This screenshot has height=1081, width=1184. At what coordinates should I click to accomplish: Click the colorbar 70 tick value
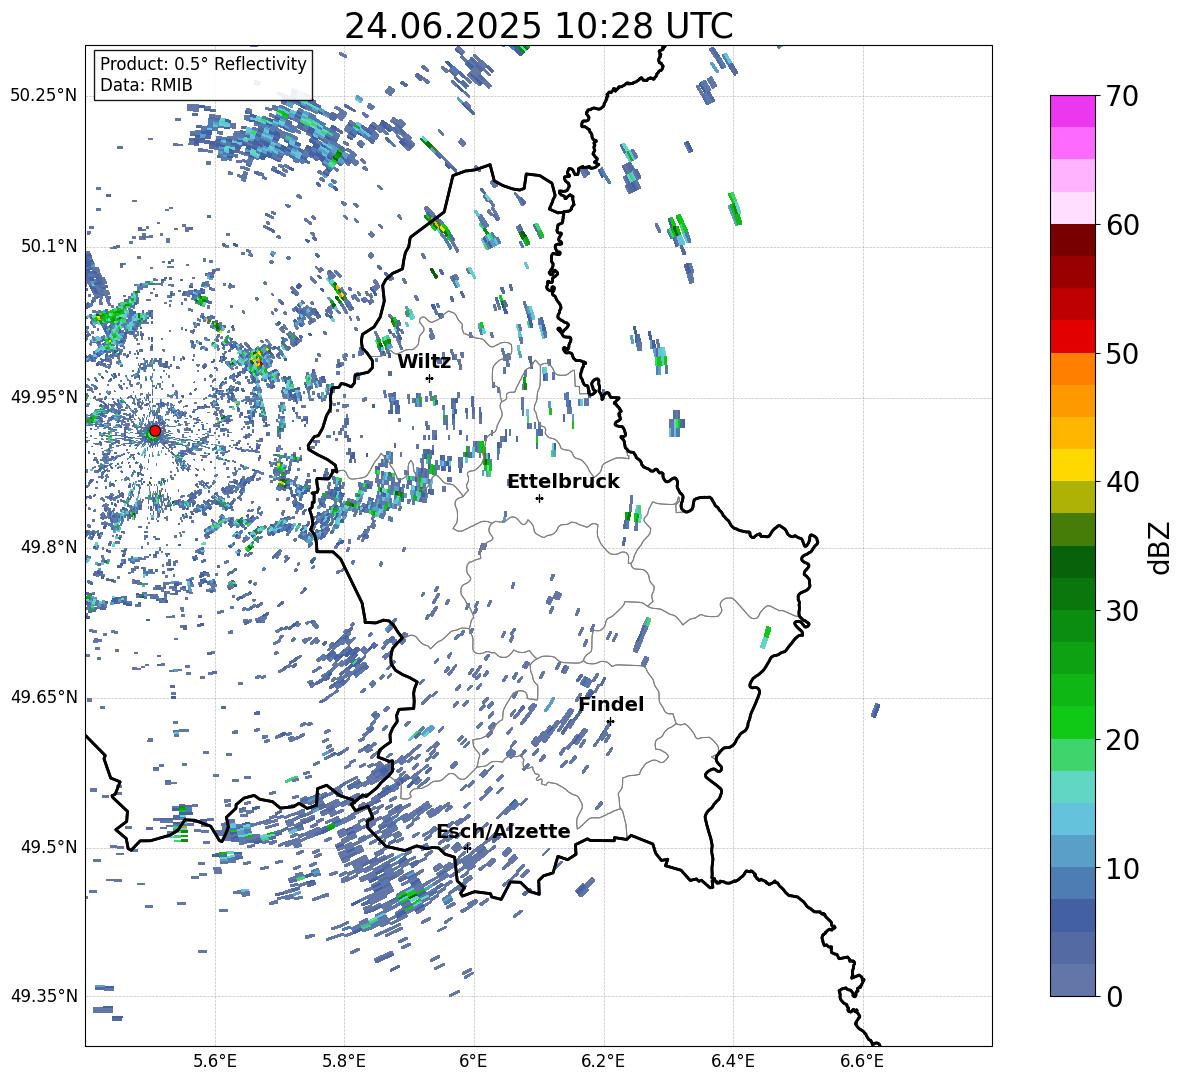(x=1122, y=96)
